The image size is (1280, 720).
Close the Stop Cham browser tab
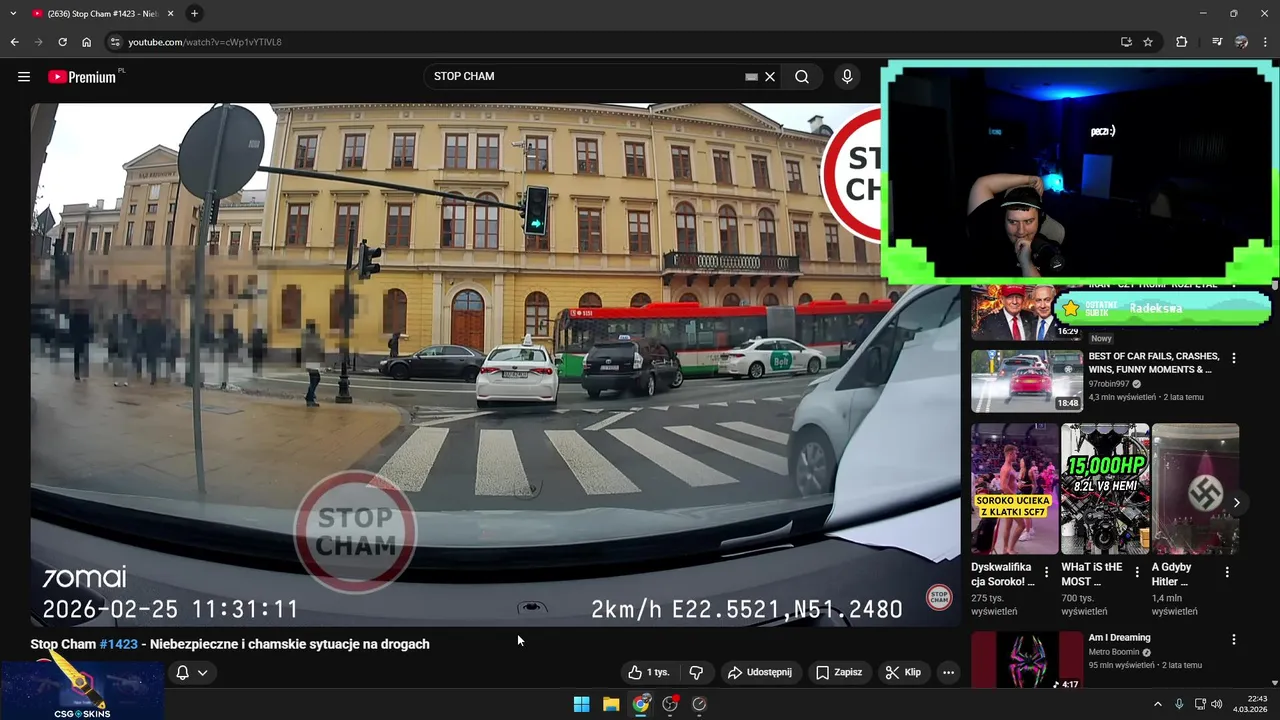[170, 13]
